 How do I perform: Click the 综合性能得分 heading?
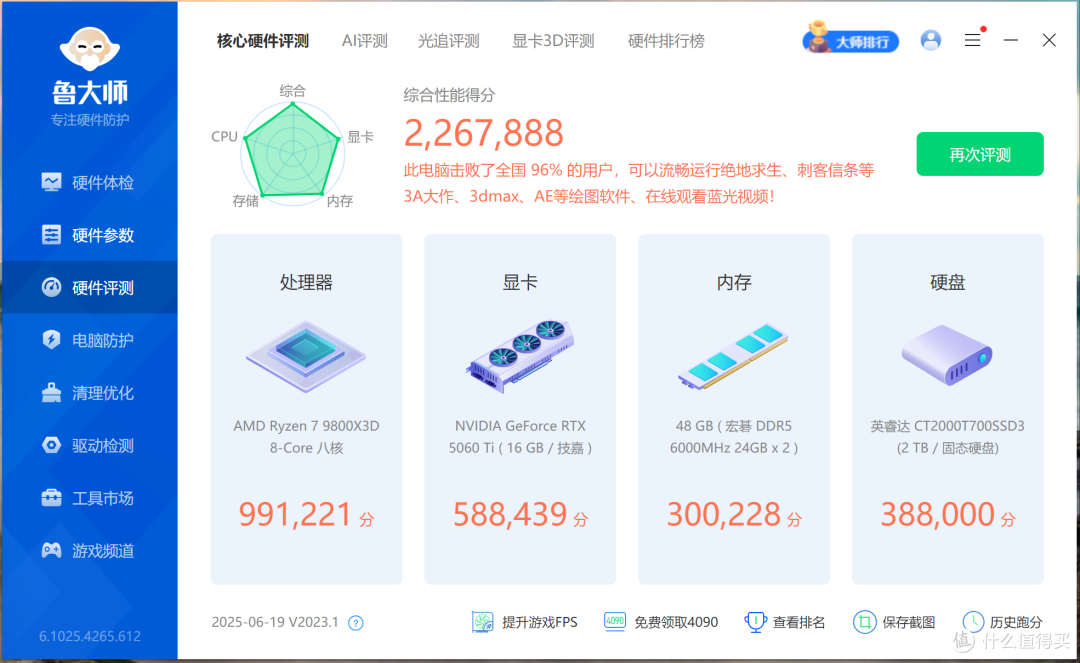449,95
